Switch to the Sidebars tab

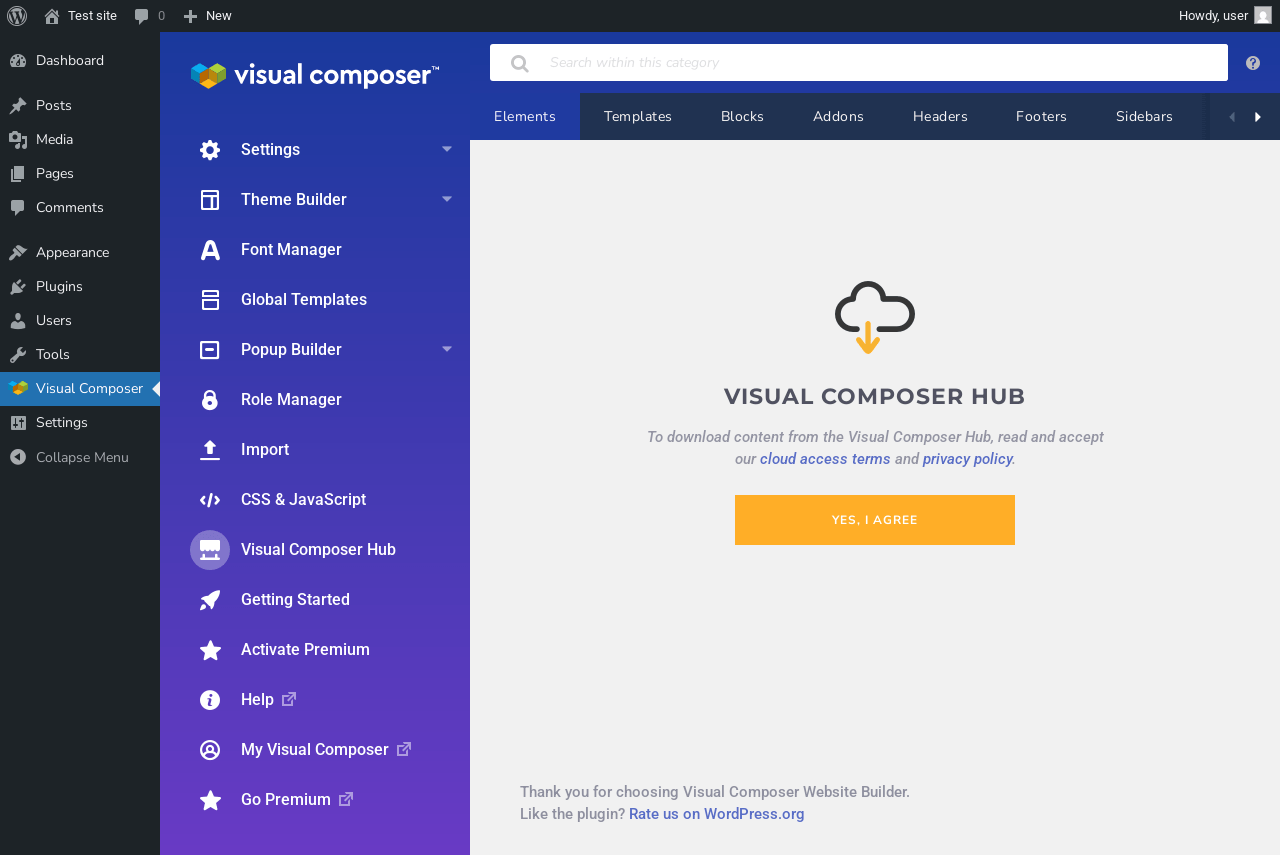(x=1144, y=117)
